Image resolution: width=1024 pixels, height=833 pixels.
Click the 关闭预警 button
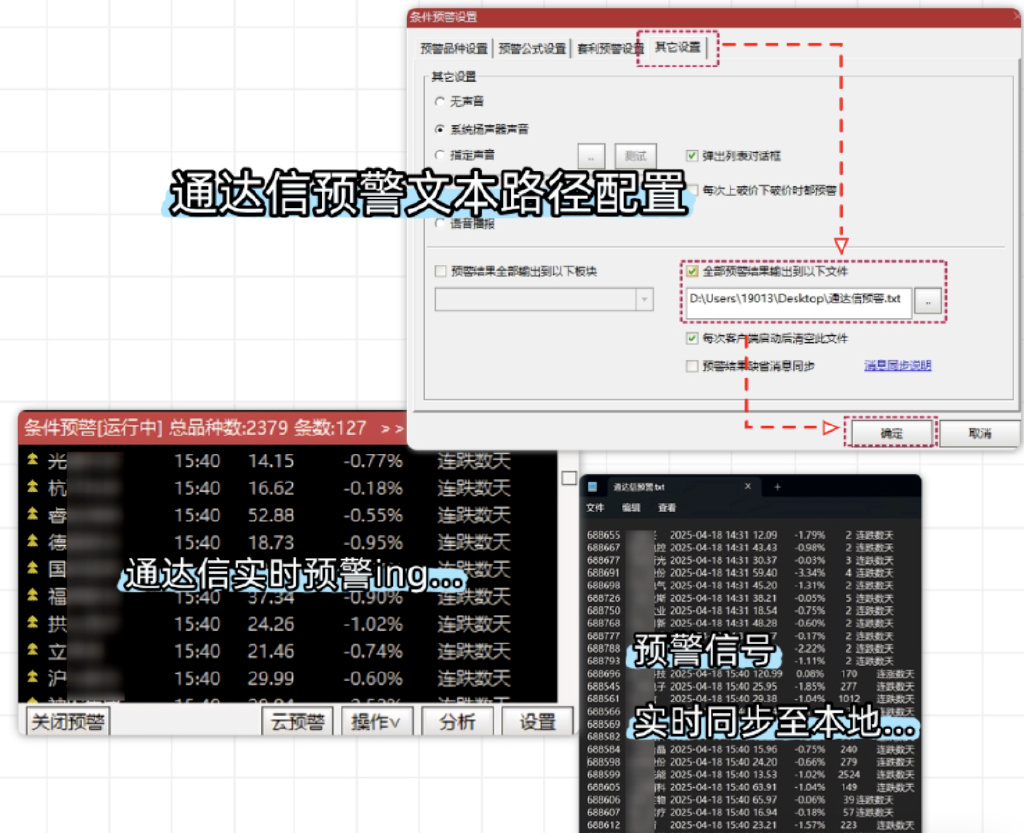coord(68,721)
